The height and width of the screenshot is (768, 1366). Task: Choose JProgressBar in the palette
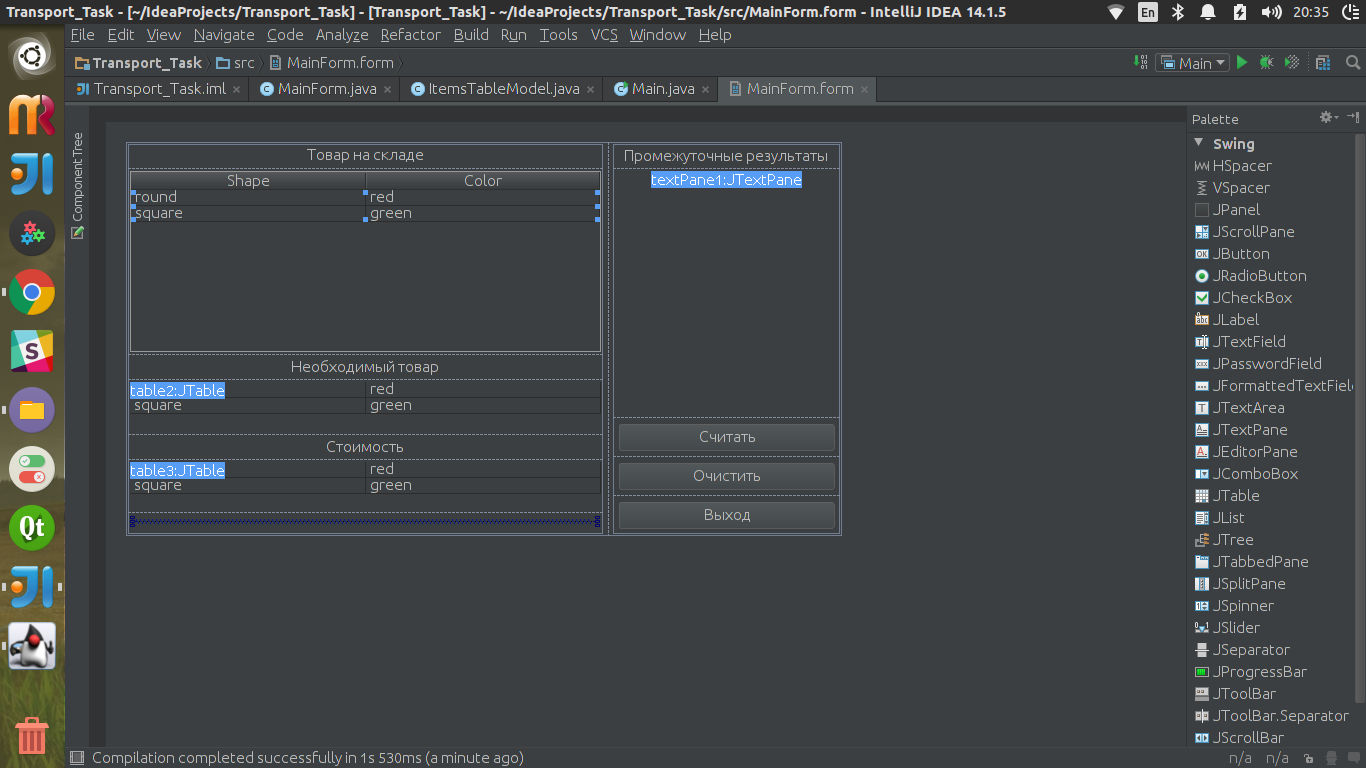coord(1251,672)
